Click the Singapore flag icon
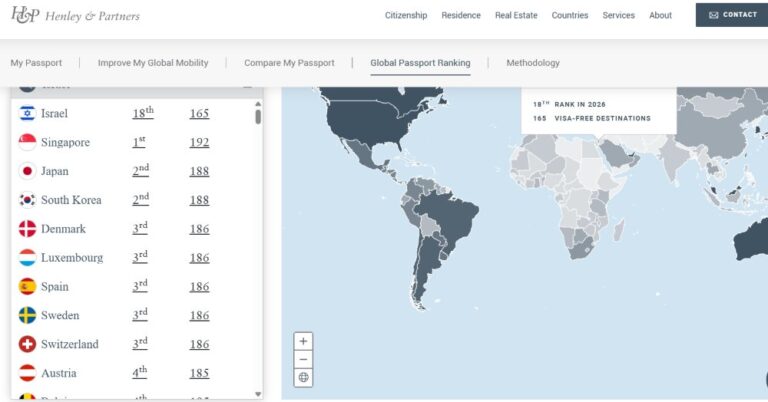The width and height of the screenshot is (768, 402). 27,142
